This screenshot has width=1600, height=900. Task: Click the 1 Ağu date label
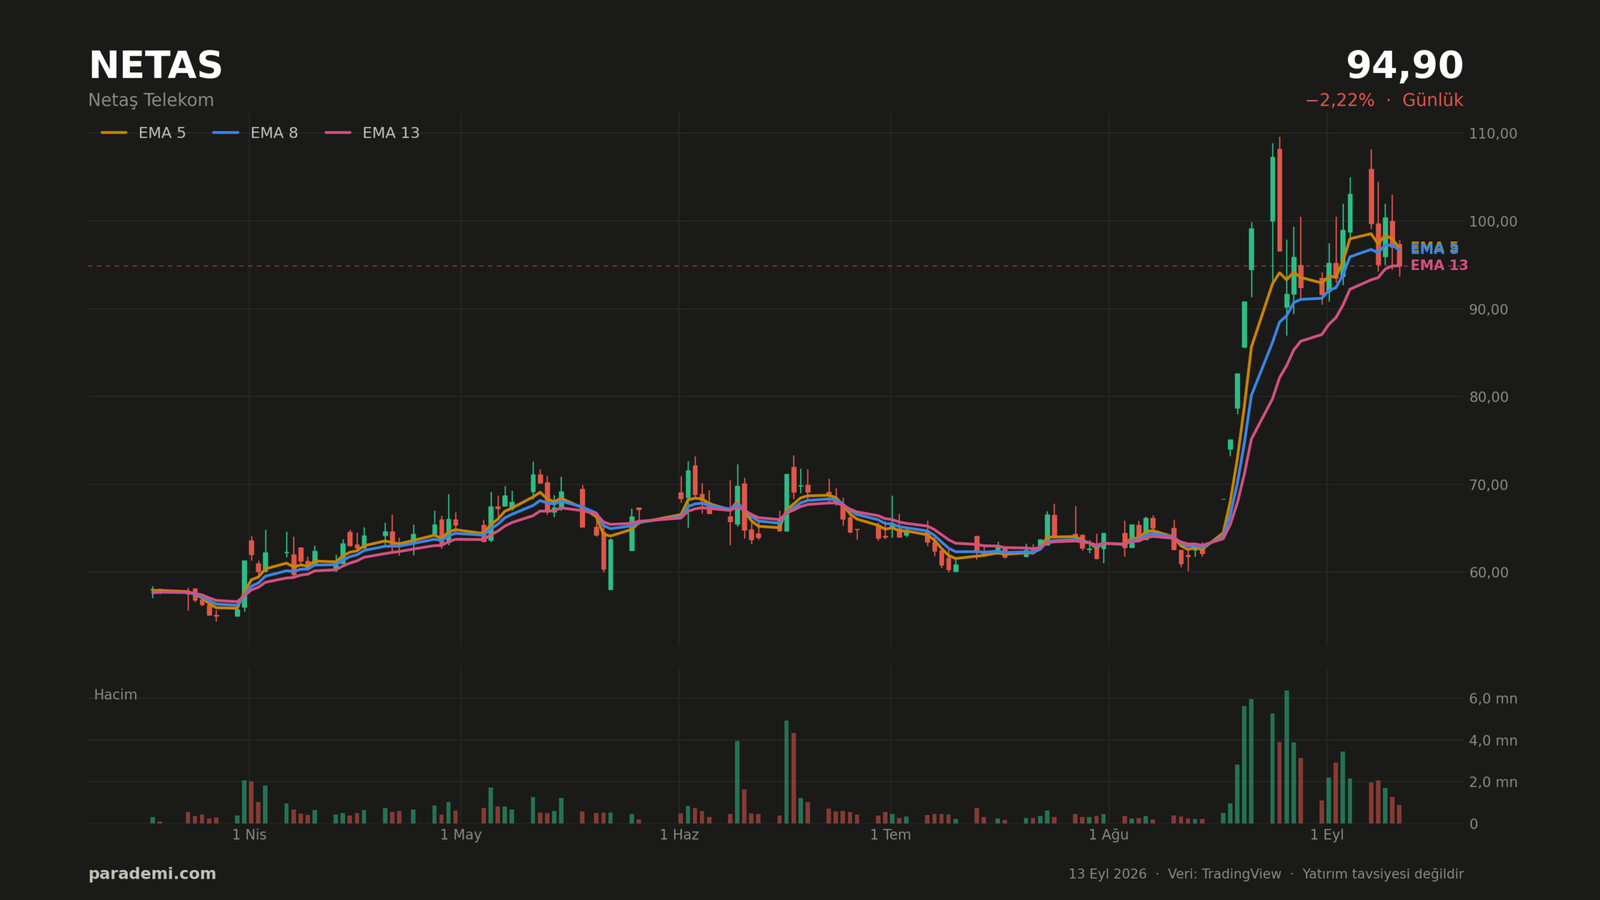[1108, 835]
